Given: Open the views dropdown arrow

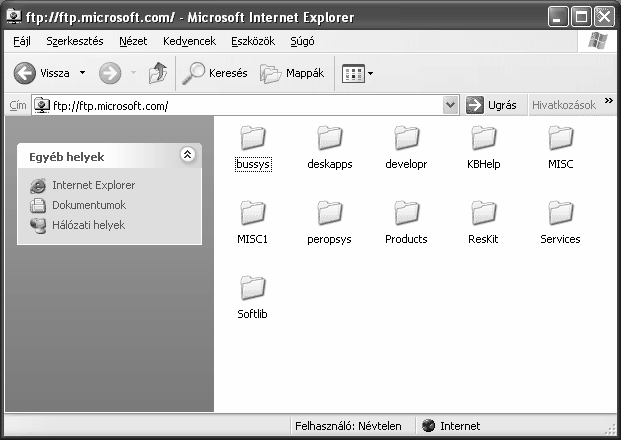Looking at the screenshot, I should point(370,73).
